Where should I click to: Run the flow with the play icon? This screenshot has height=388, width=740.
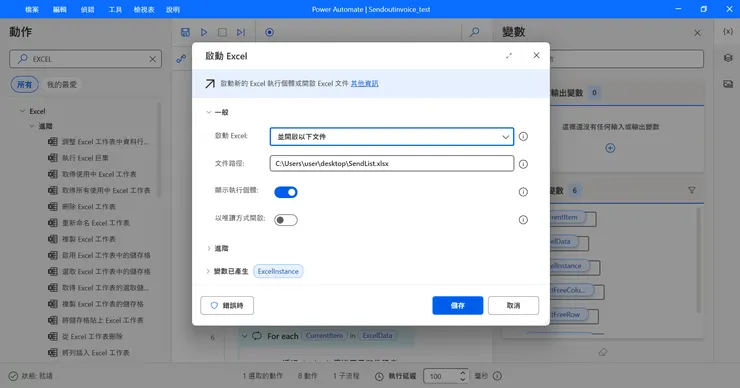click(204, 32)
